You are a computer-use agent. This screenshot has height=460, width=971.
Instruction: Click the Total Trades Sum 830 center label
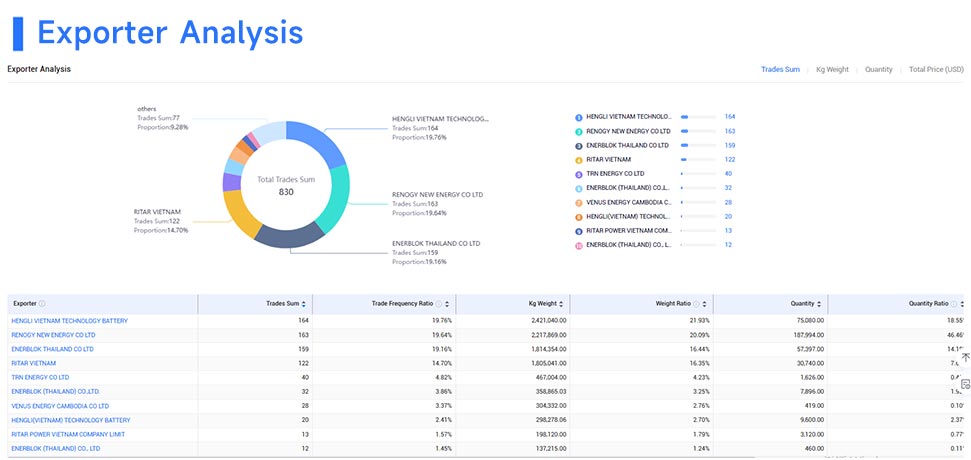point(286,186)
